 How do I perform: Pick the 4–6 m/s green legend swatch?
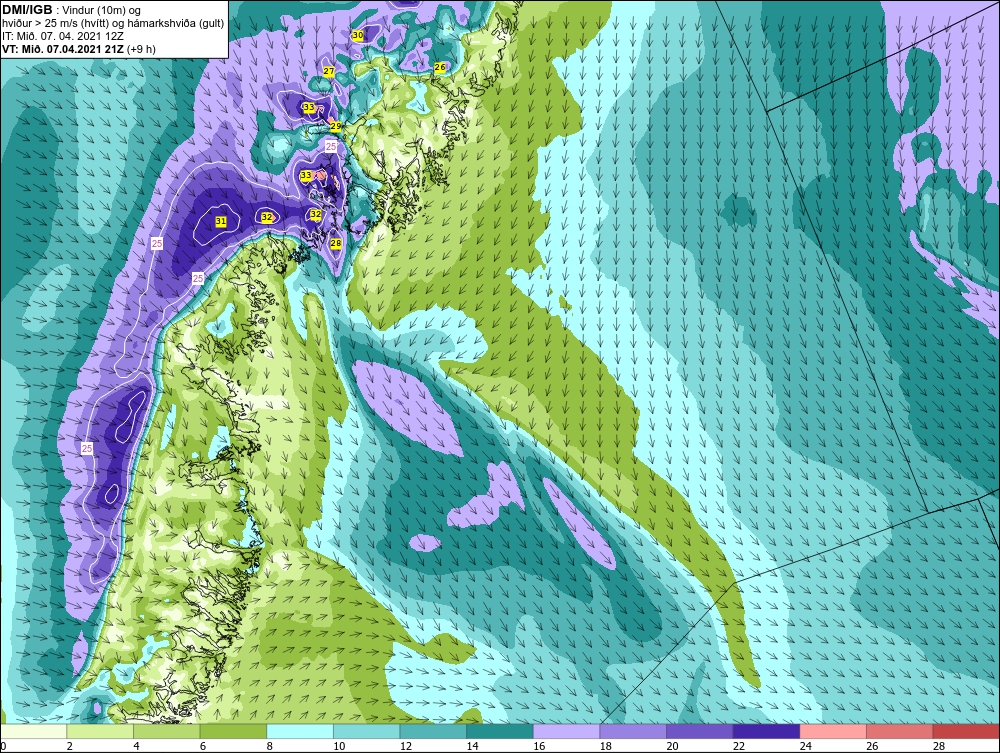[166, 731]
